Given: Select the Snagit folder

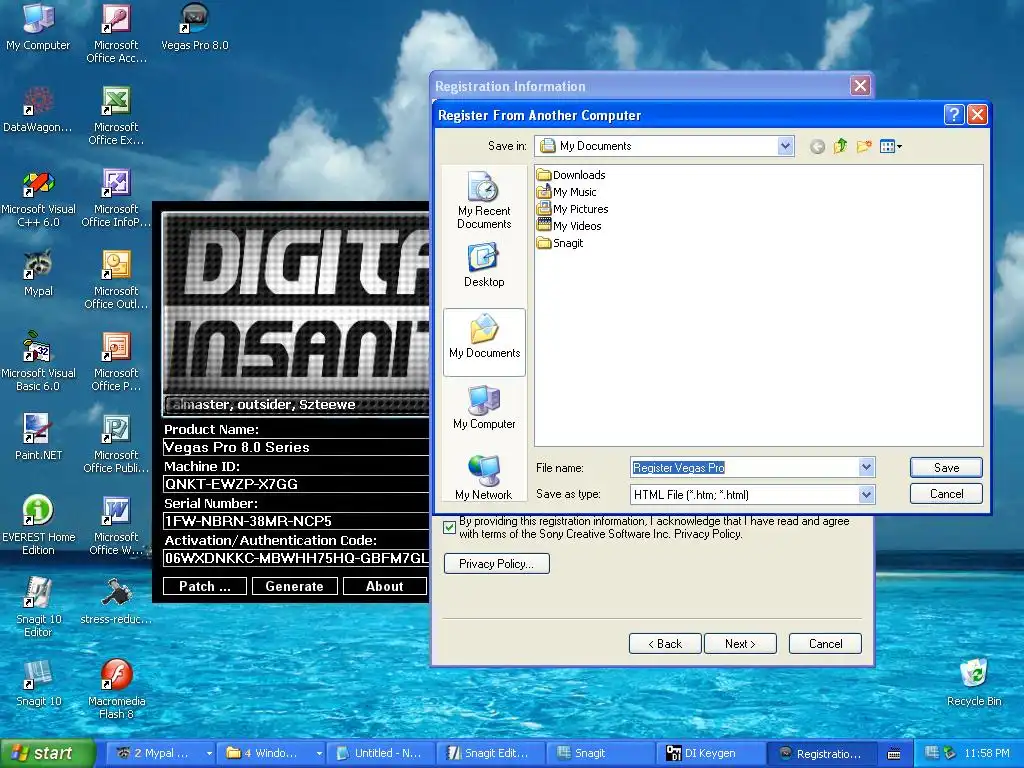Looking at the screenshot, I should [x=560, y=243].
